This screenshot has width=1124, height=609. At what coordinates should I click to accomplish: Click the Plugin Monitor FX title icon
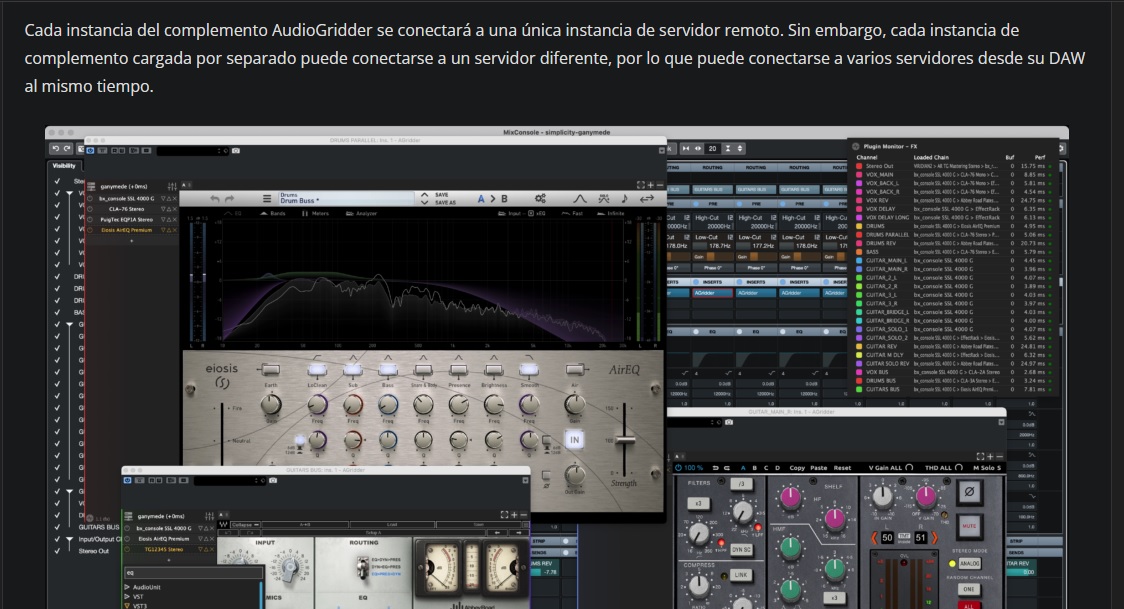point(855,146)
